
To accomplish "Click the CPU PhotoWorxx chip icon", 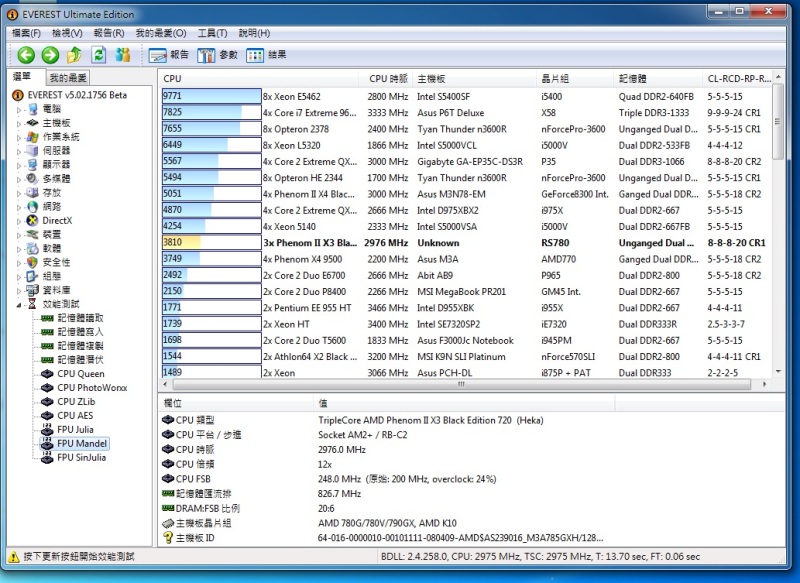I will (47, 388).
